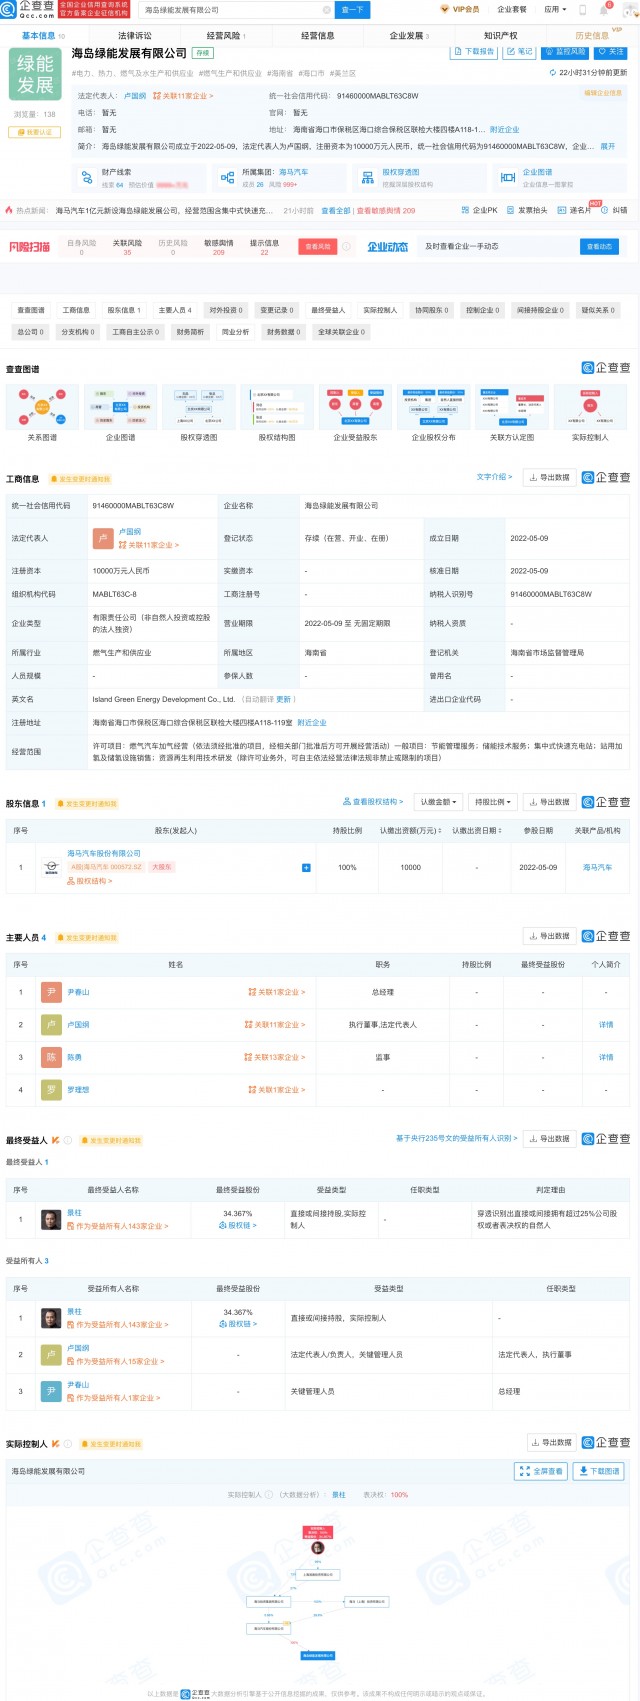This screenshot has width=640, height=1701.
Task: Click the 查看风险 button in 风险扫描
Action: tap(318, 246)
